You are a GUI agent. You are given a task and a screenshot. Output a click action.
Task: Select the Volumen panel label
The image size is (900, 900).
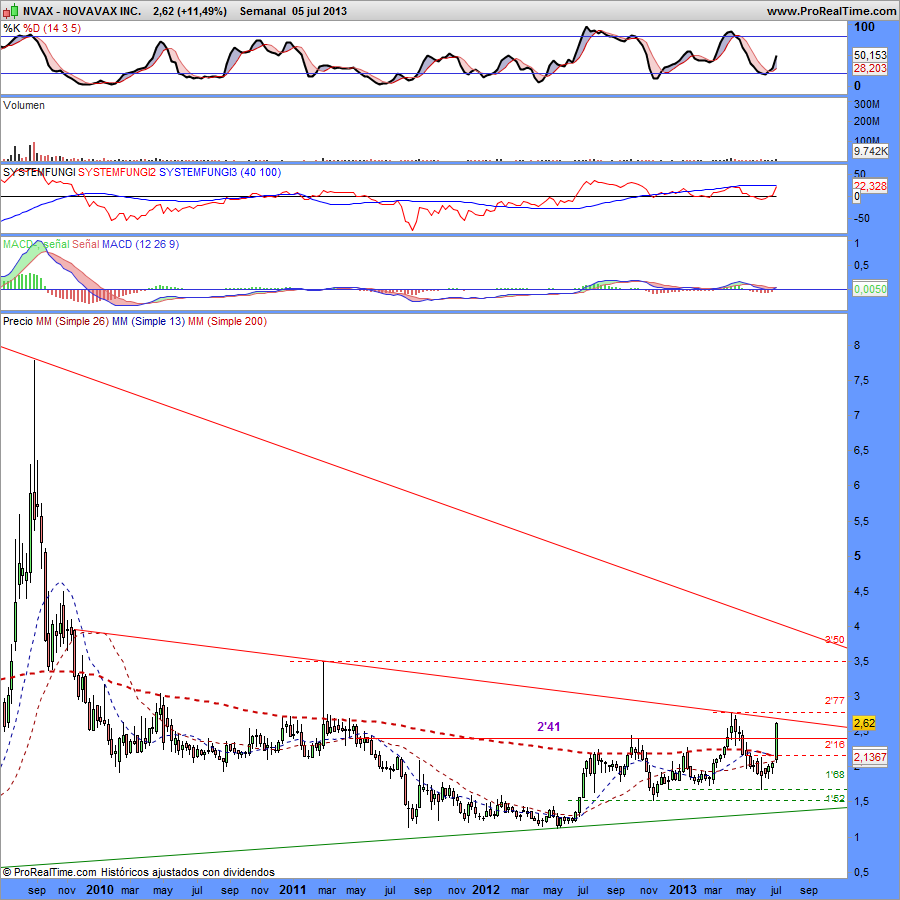24,105
